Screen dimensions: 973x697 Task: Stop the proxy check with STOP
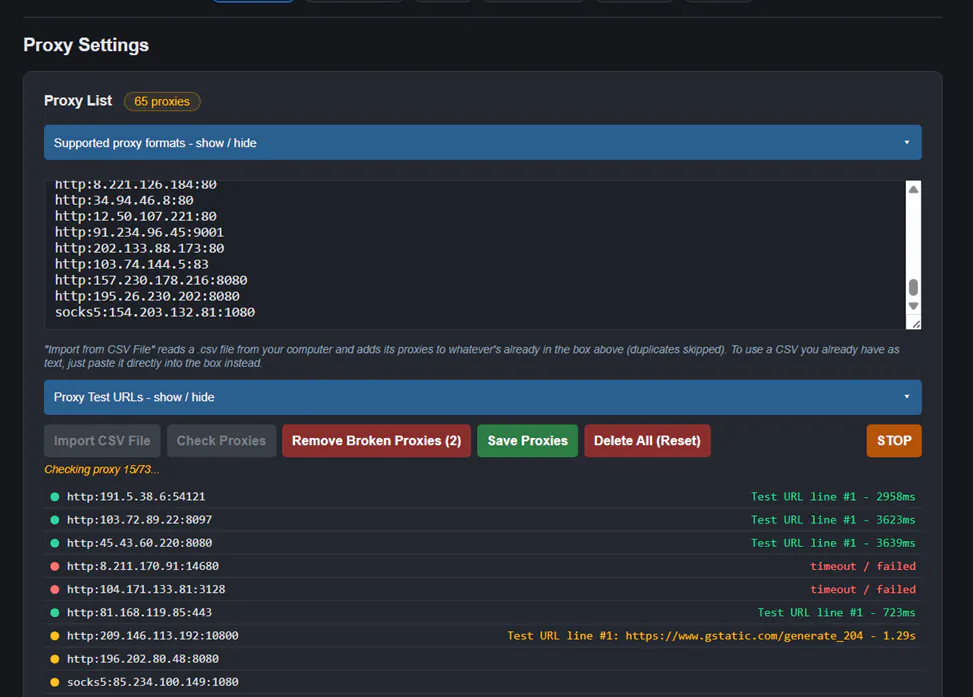coord(894,441)
